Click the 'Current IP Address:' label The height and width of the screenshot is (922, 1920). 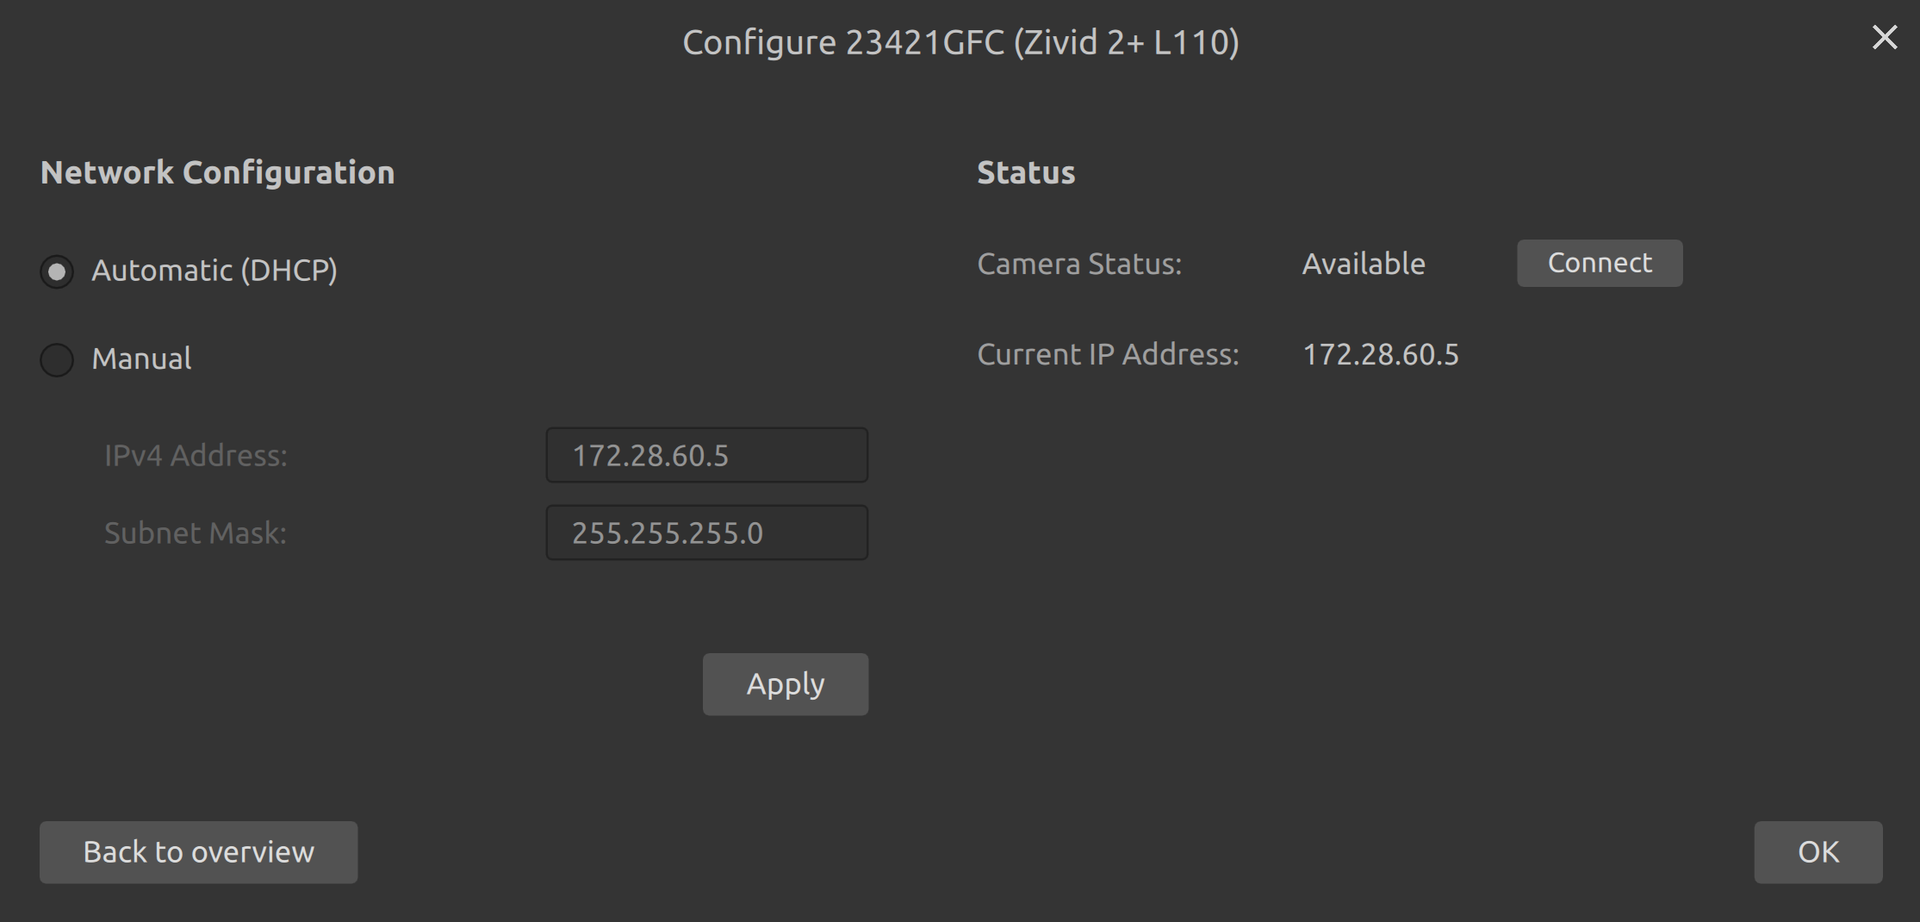tap(1107, 355)
